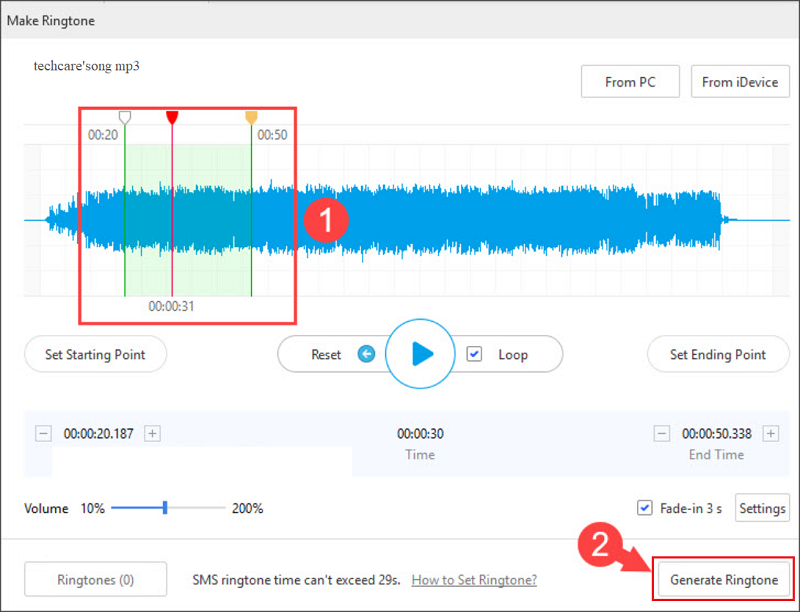
Task: Open the How to Set Ringtone link
Action: pos(474,580)
